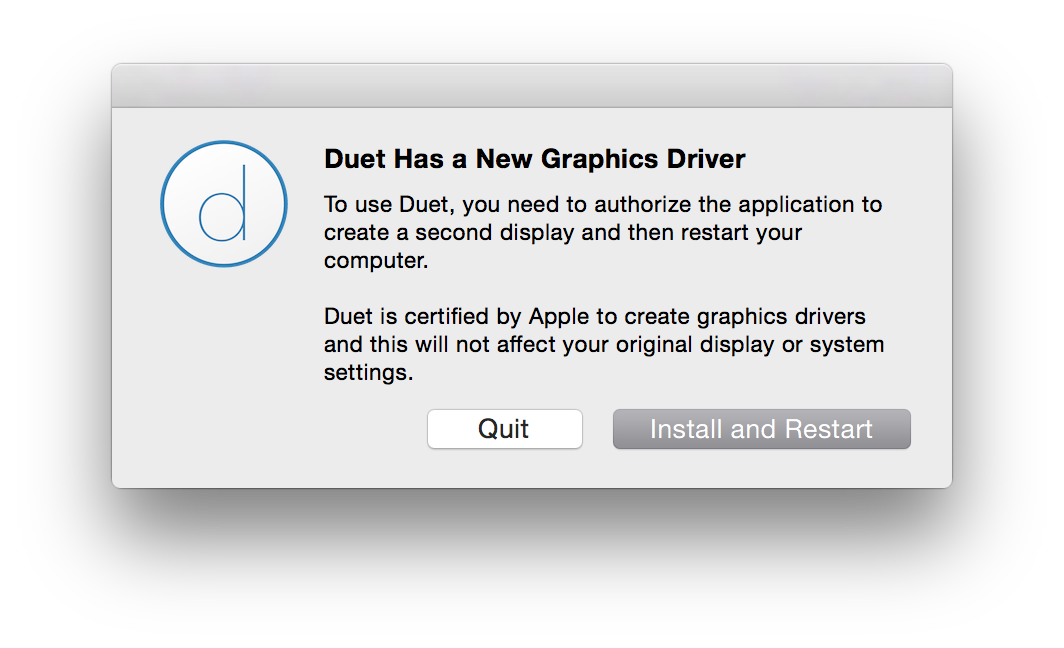Select the heading 'Duet Has a New Graphics Driver'
The width and height of the screenshot is (1064, 648).
[x=534, y=159]
